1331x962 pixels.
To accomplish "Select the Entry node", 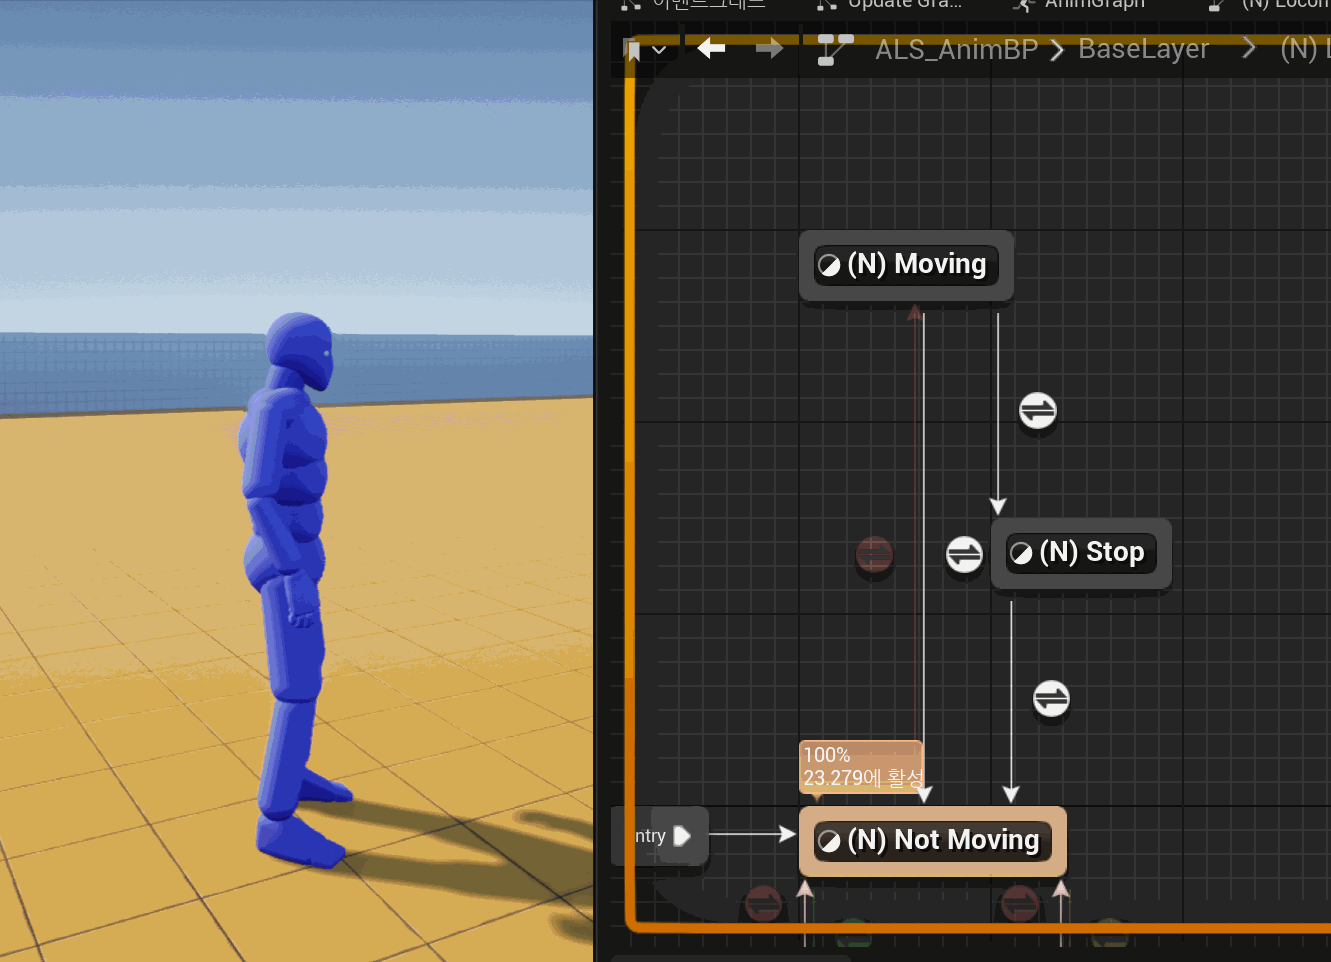I will pyautogui.click(x=661, y=836).
